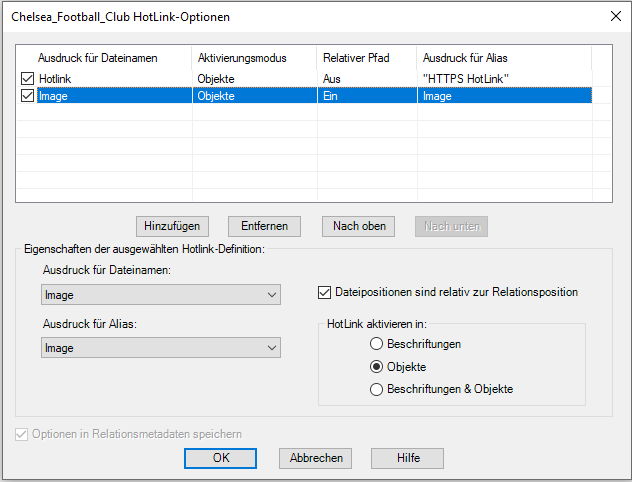This screenshot has width=632, height=482.
Task: Click the Hinzufügen button
Action: tap(174, 226)
